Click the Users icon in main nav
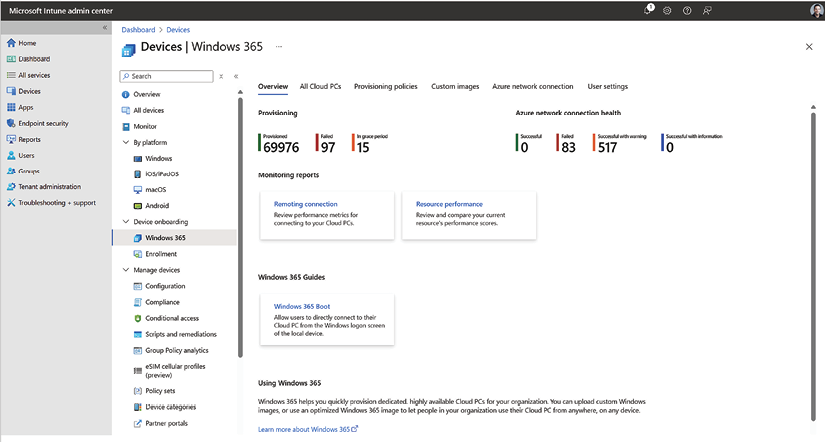The width and height of the screenshot is (825, 442). pyautogui.click(x=11, y=155)
